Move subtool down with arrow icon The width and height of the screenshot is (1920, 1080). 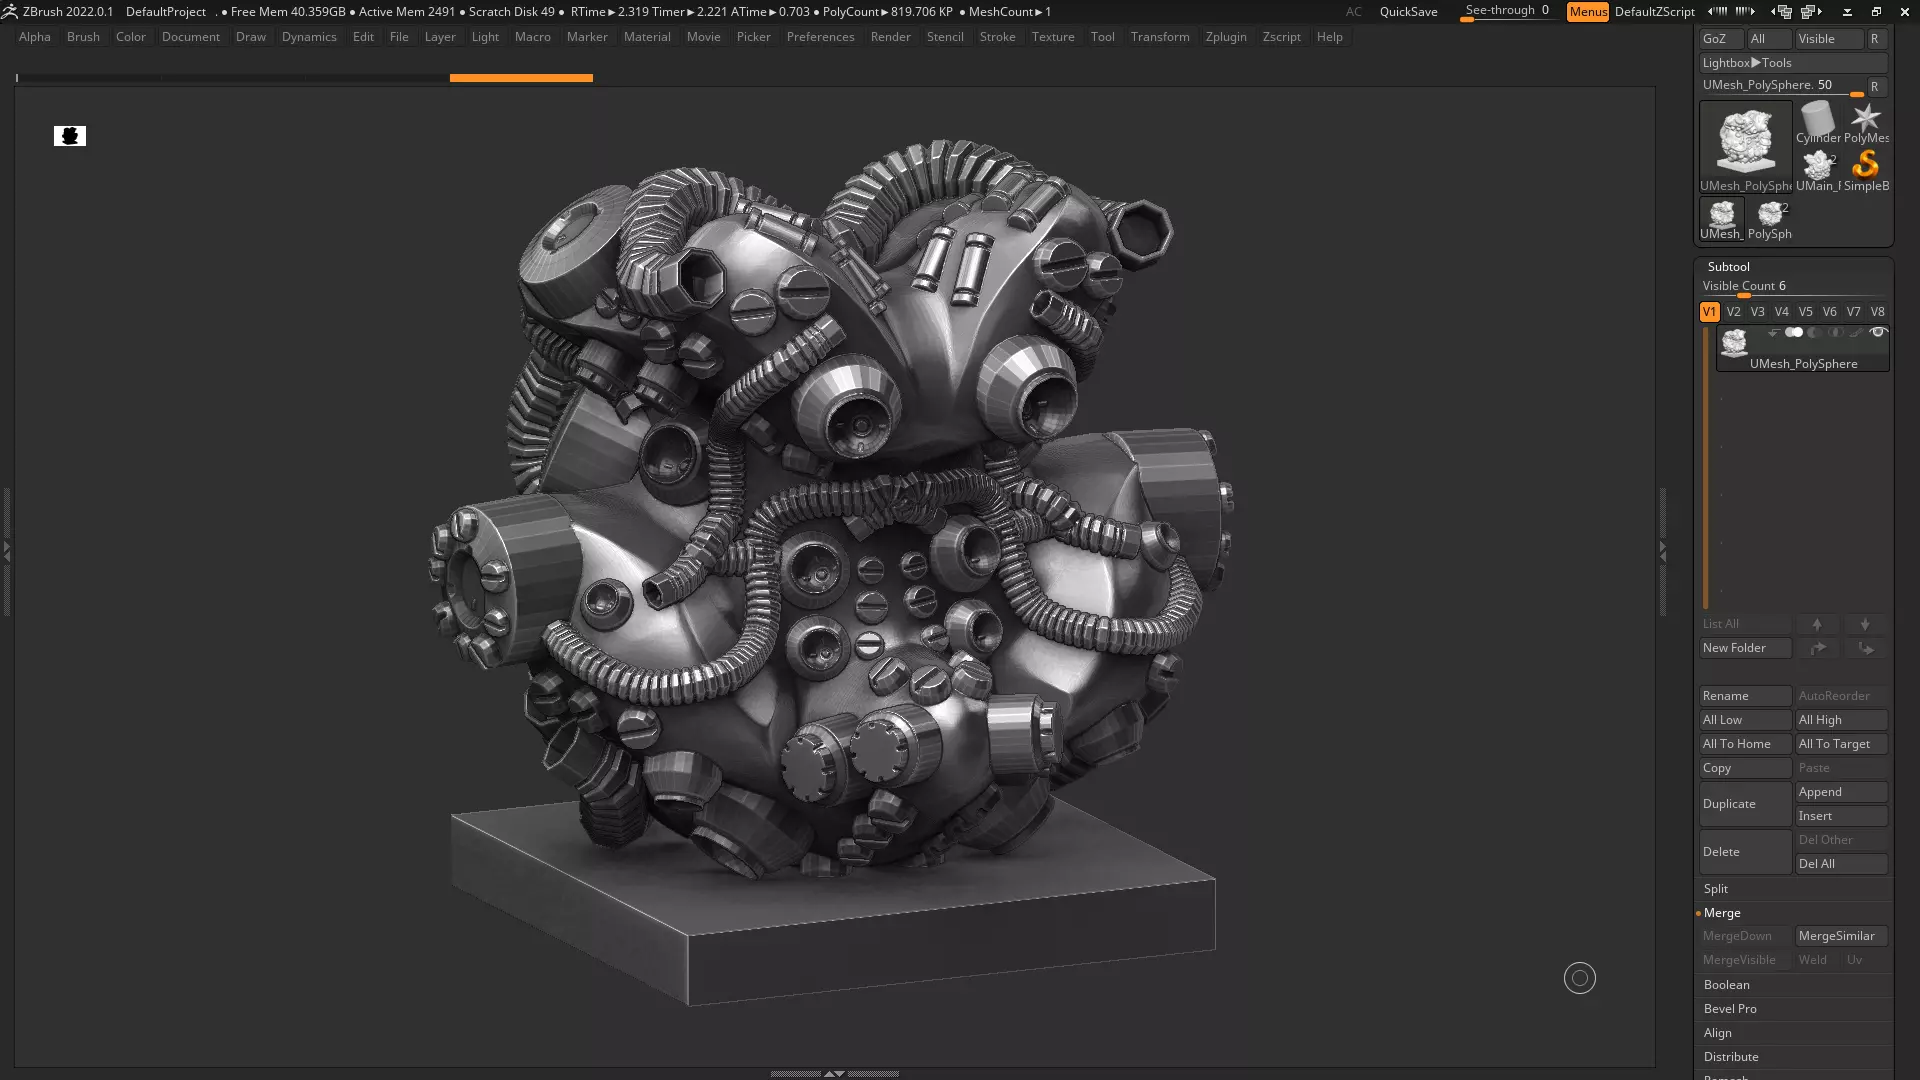pos(1865,624)
